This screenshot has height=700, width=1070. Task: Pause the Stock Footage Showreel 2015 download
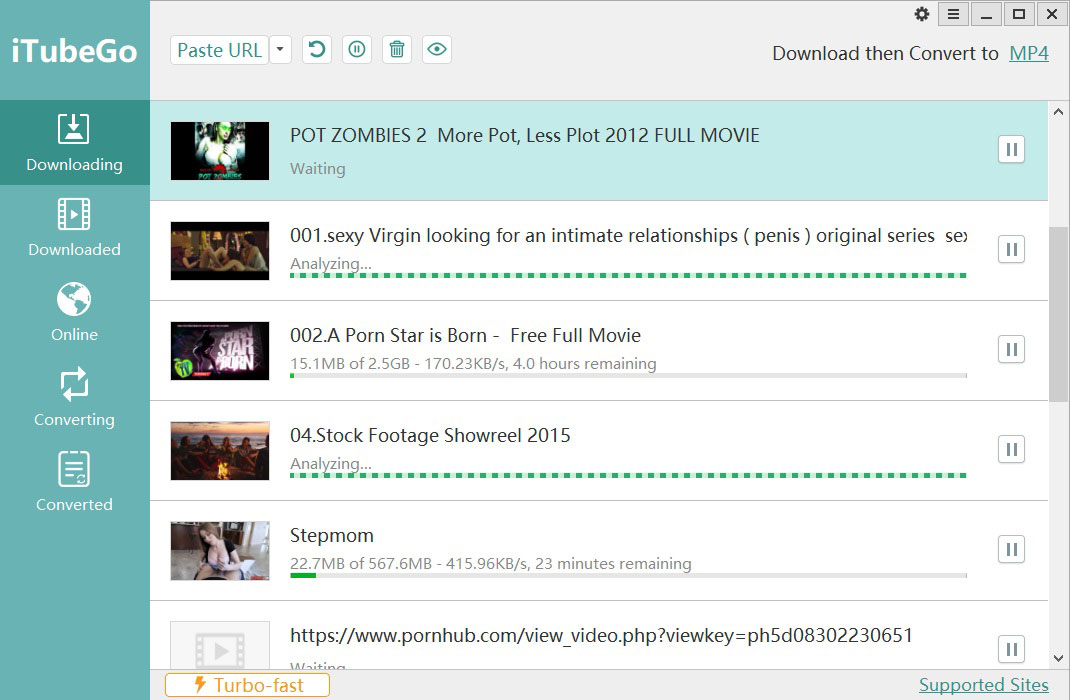pos(1011,450)
